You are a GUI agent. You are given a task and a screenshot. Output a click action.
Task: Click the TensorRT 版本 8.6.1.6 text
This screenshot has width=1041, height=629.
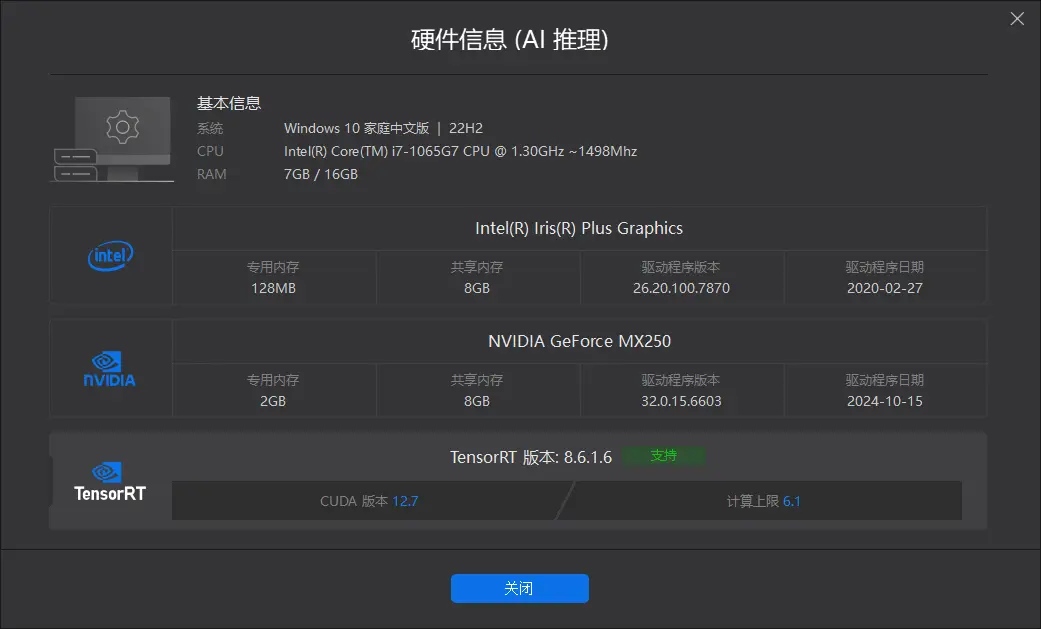[x=529, y=456]
